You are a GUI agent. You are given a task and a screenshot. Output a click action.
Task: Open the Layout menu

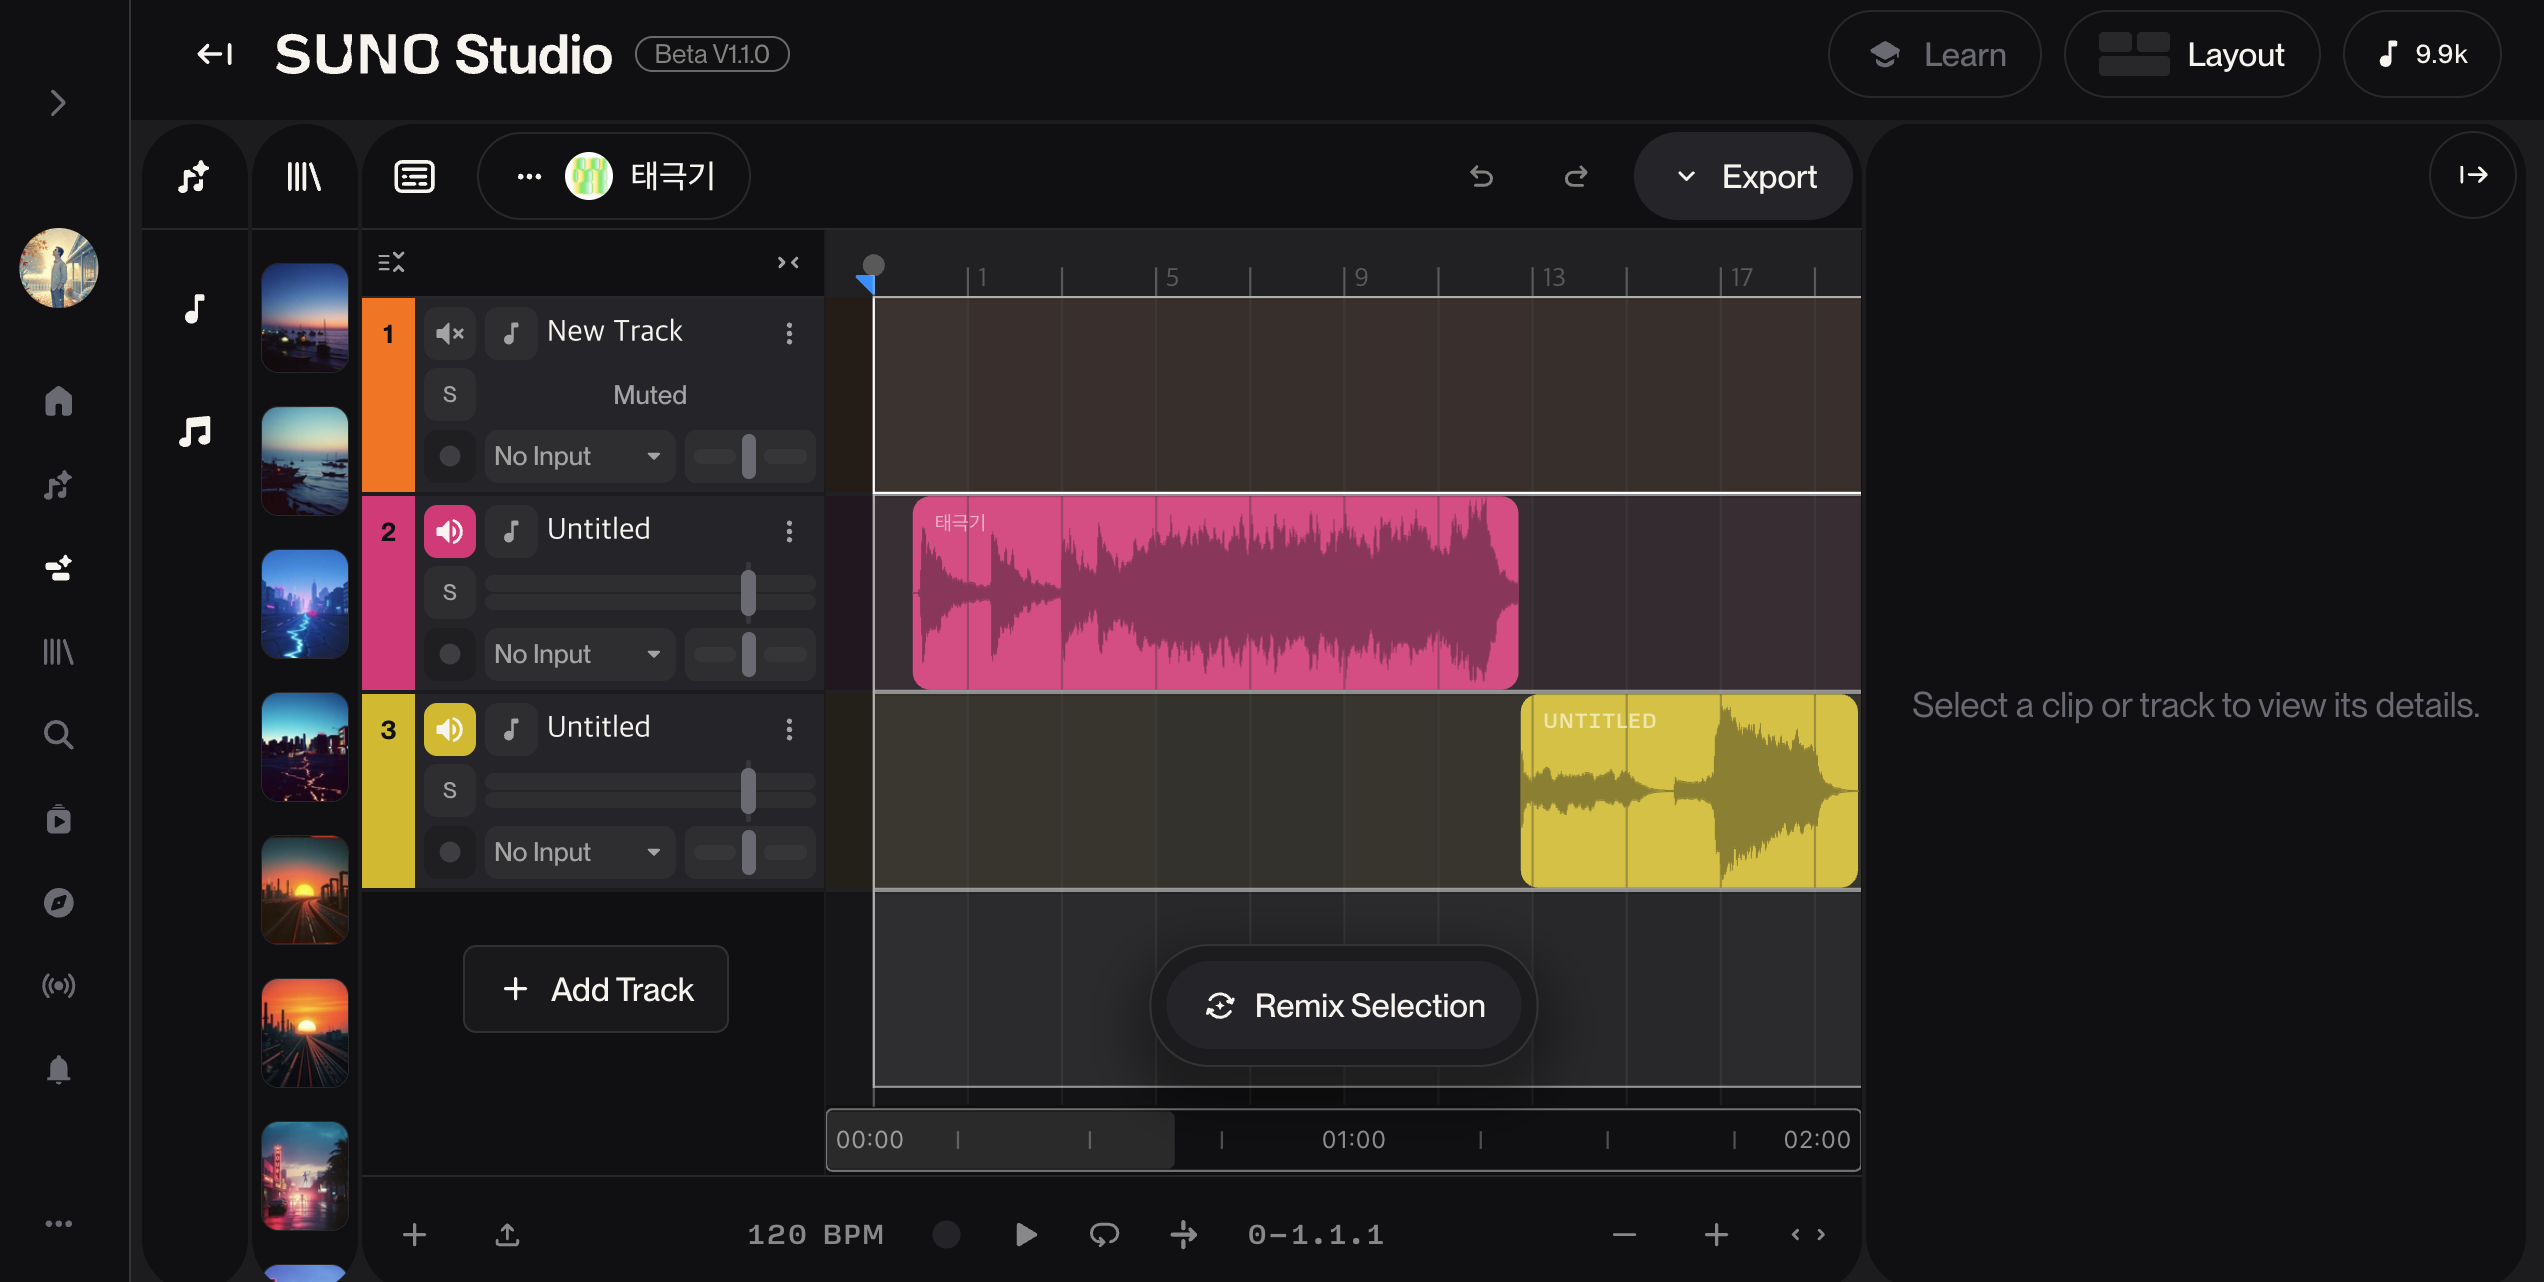tap(2192, 54)
